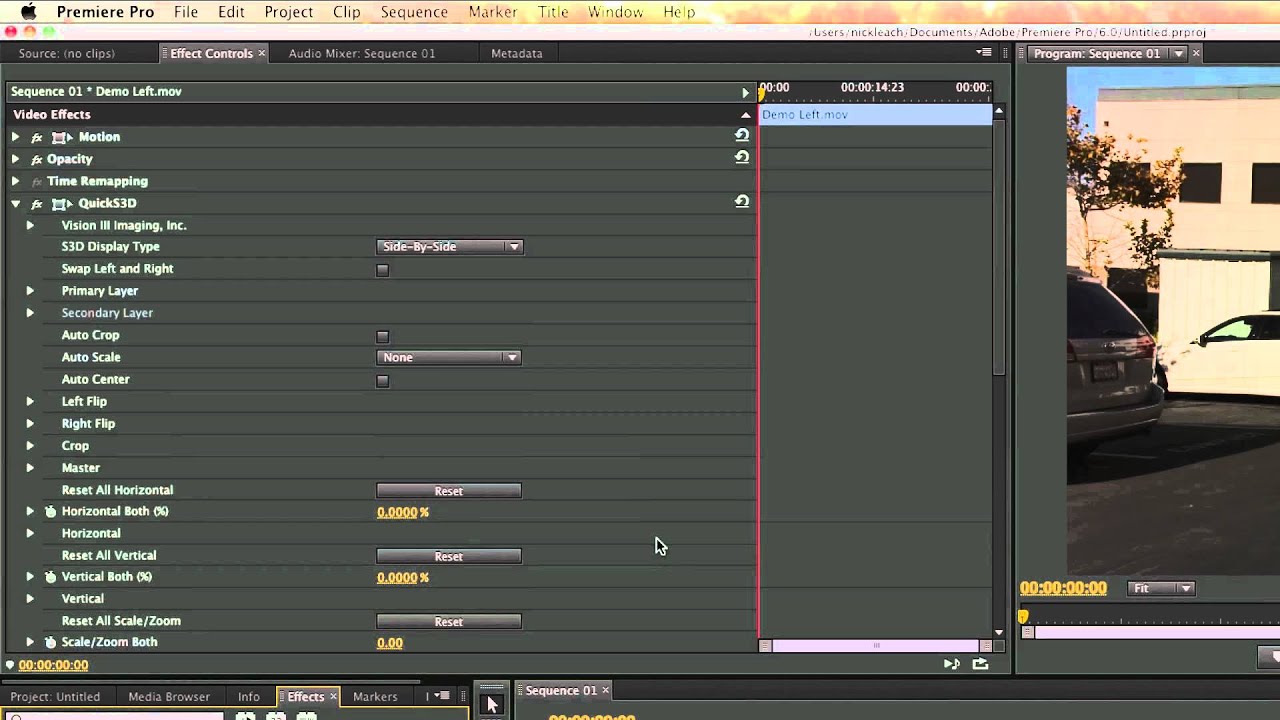Expand the Time Remapping effect

15,181
